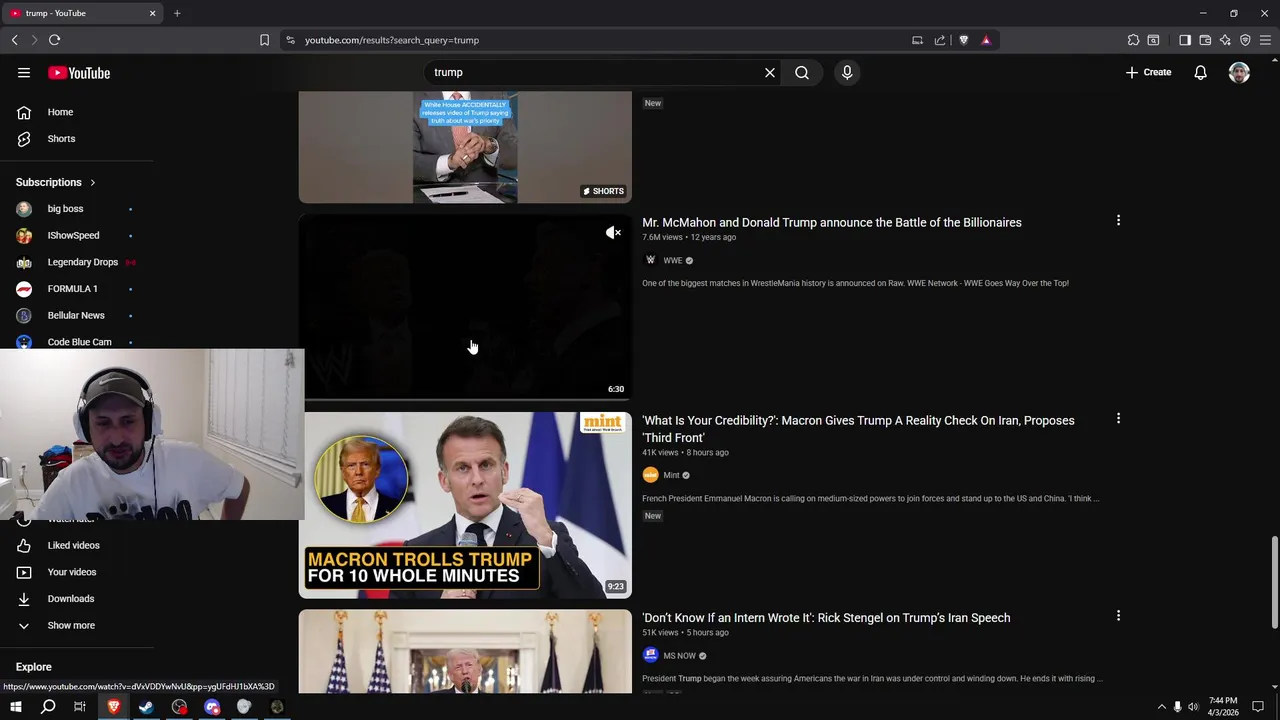Share this page from address bar
Screen dimensions: 1280x720
point(940,40)
